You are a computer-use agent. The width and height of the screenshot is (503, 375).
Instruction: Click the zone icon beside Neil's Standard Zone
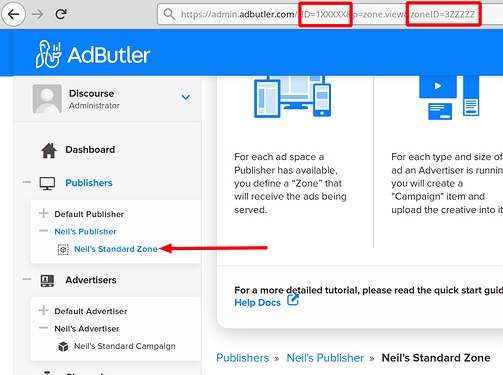[63, 249]
